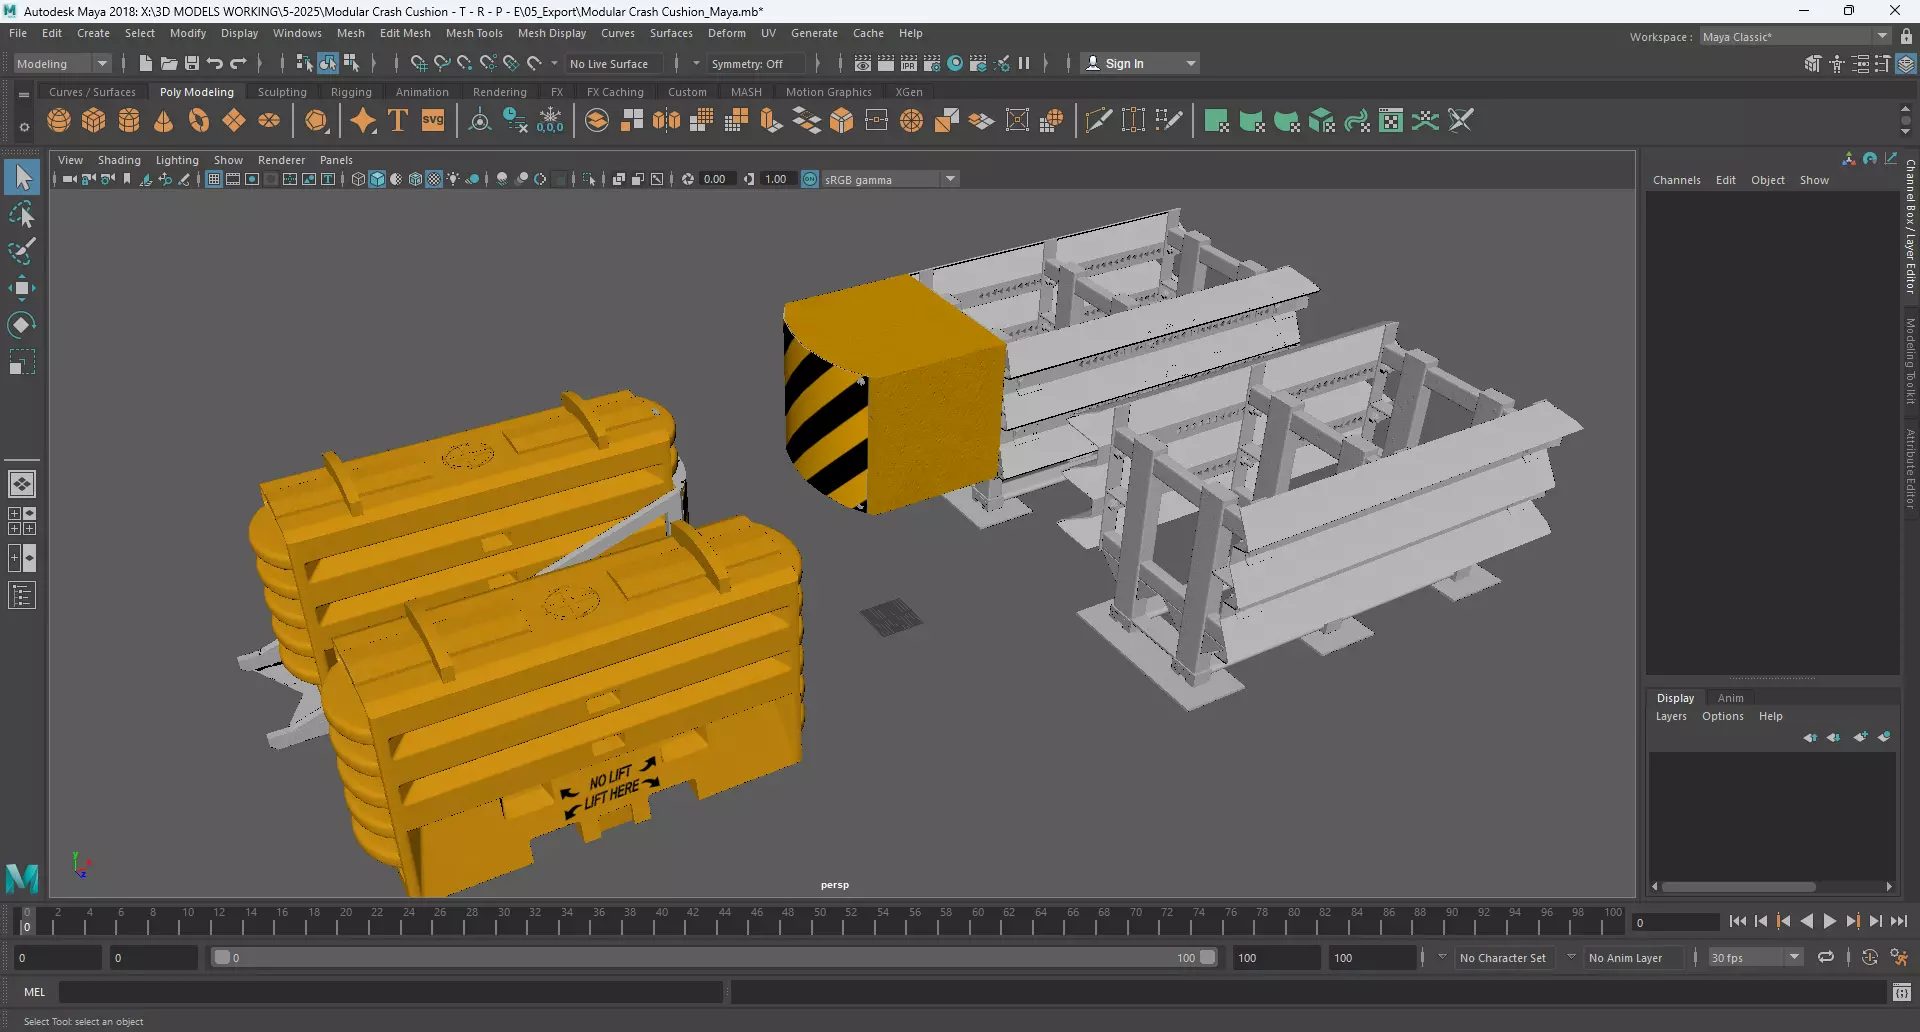Toggle the Outliner panel button
The image size is (1920, 1032).
point(22,596)
